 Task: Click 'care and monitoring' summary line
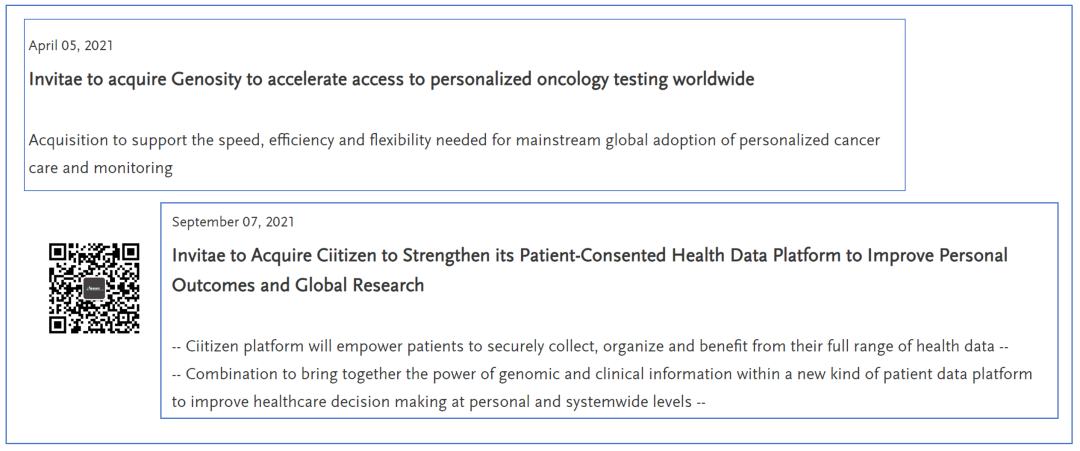101,167
